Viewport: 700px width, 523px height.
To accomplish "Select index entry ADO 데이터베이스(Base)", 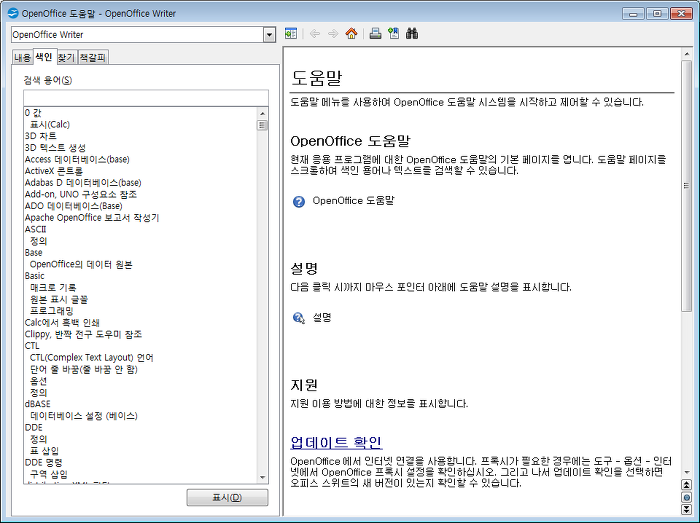I will 74,206.
